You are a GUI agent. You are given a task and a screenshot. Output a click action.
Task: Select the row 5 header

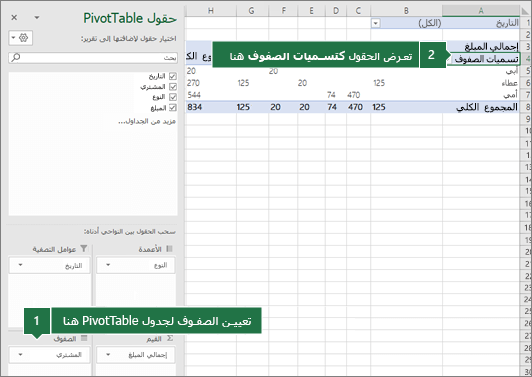pos(526,71)
